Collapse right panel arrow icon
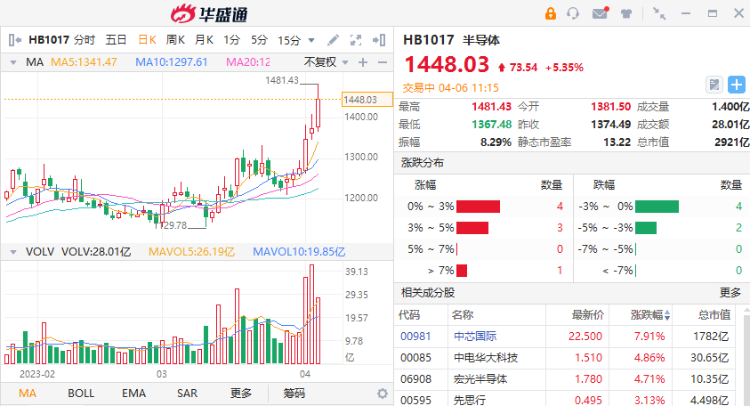The image size is (750, 406). [x=379, y=40]
